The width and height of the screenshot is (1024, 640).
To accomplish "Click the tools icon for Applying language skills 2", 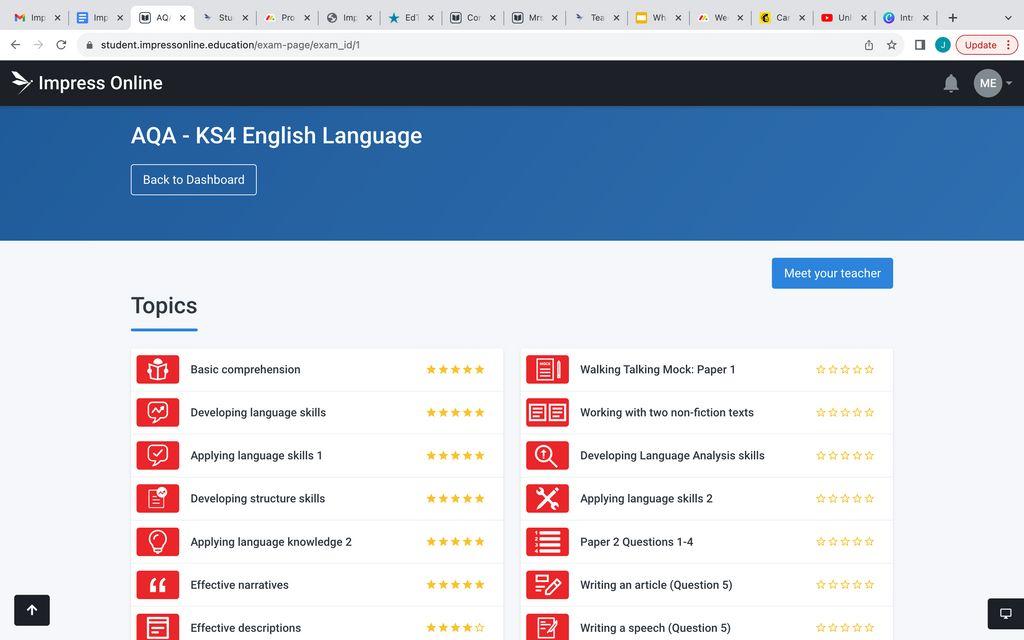I will click(x=547, y=499).
